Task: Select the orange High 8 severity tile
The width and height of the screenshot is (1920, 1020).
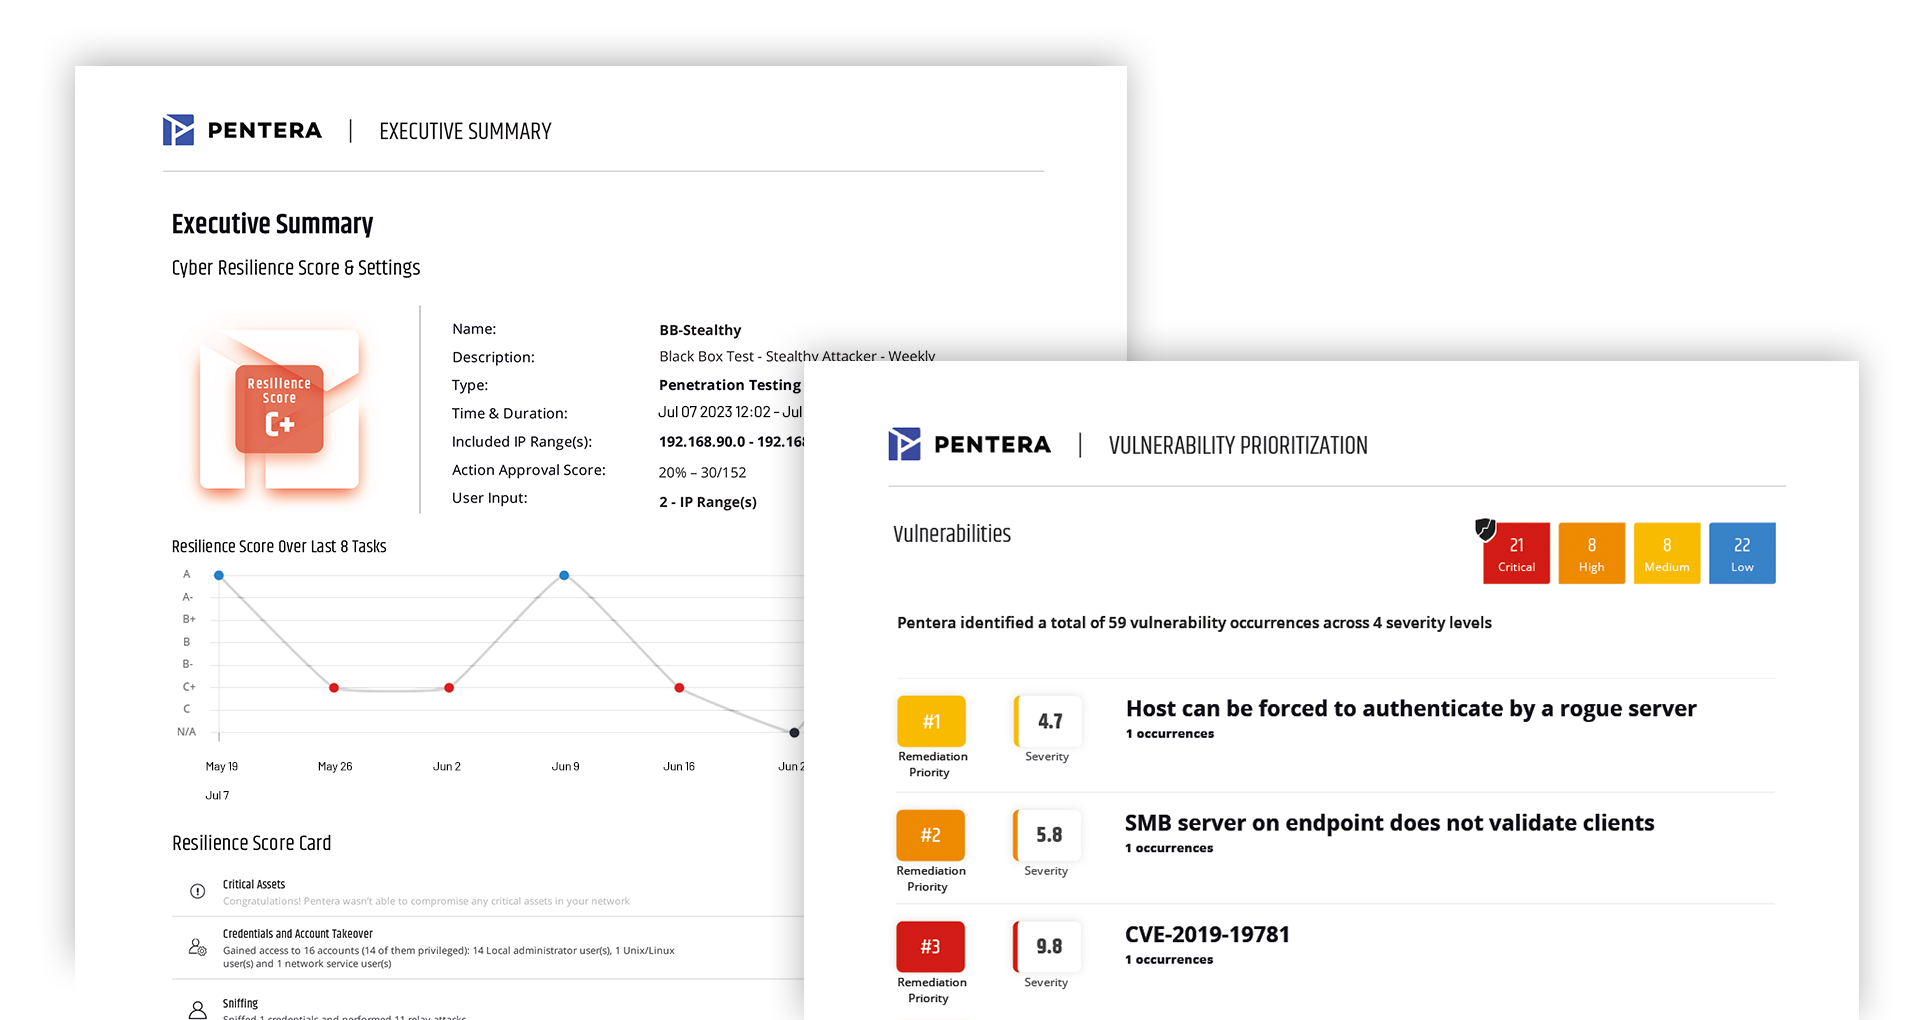Action: coord(1591,553)
